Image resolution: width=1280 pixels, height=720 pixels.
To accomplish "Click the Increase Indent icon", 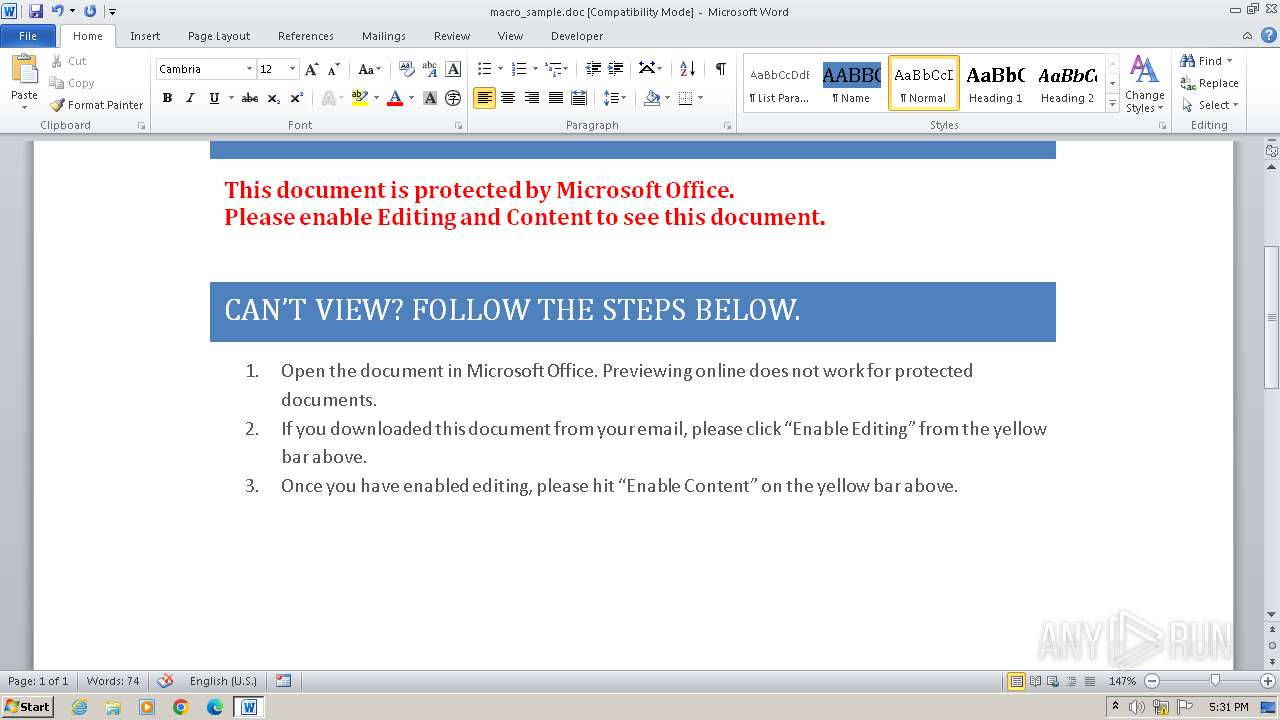I will click(616, 69).
